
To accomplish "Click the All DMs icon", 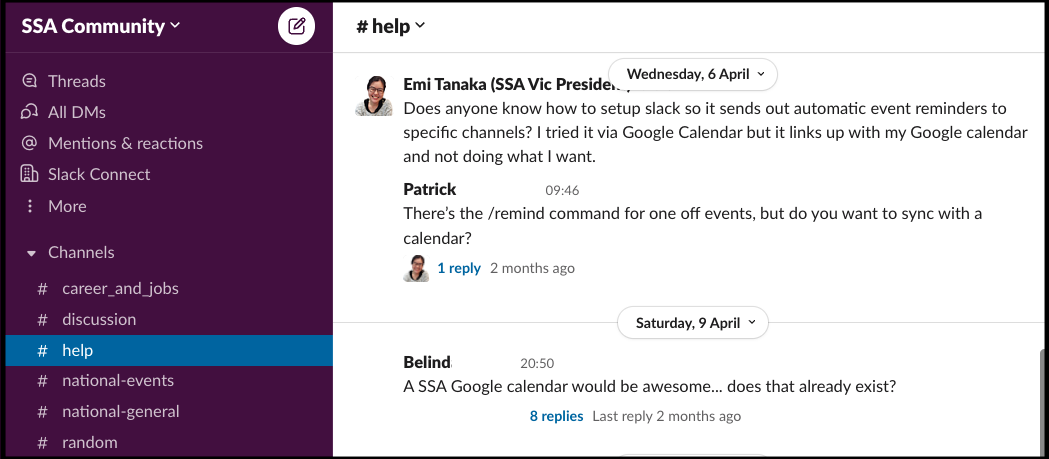I will pyautogui.click(x=29, y=112).
